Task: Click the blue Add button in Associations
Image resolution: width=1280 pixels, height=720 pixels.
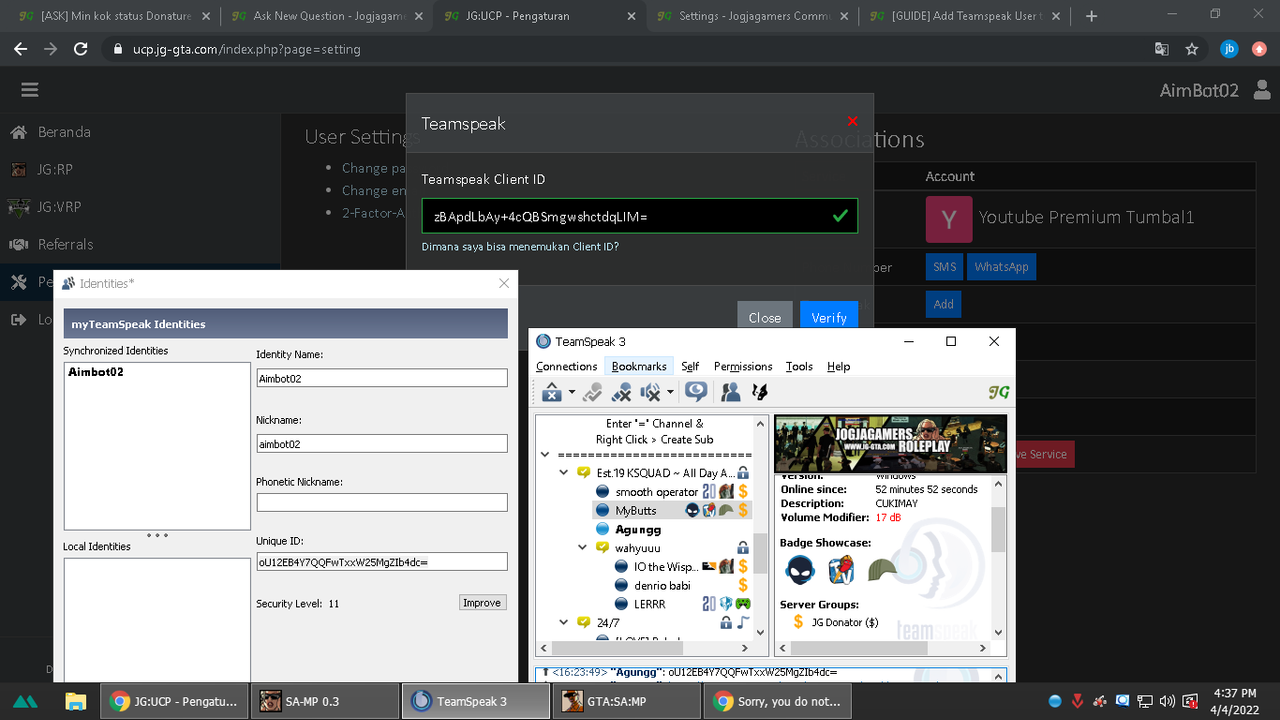Action: click(x=943, y=304)
